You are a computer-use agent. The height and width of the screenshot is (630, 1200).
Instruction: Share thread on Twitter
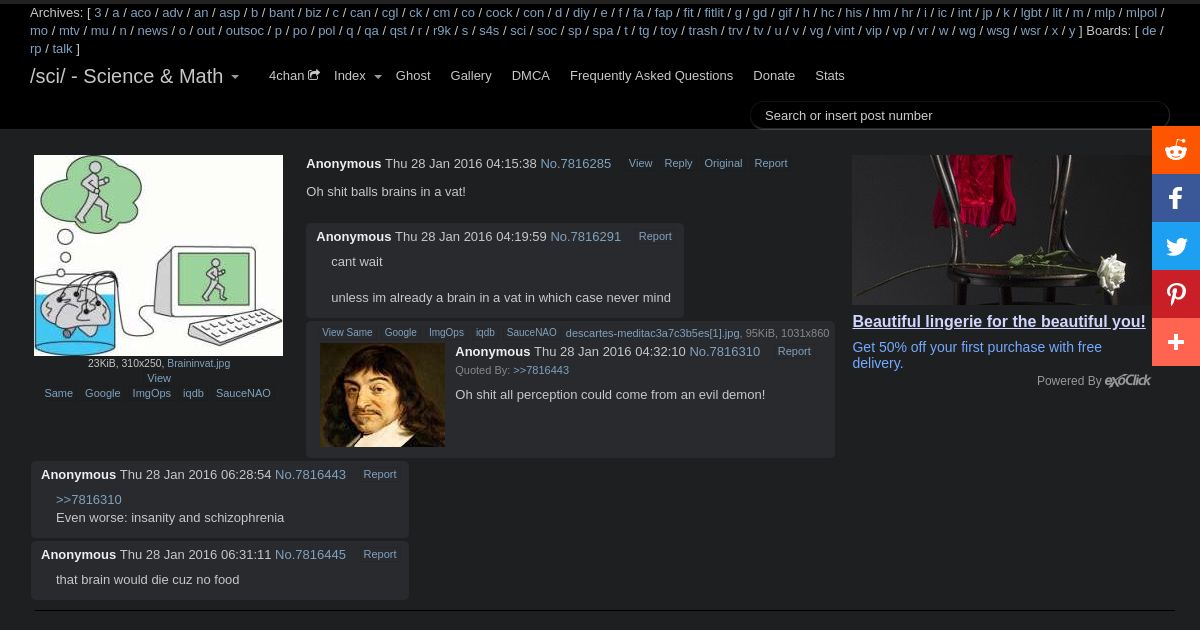[1176, 246]
